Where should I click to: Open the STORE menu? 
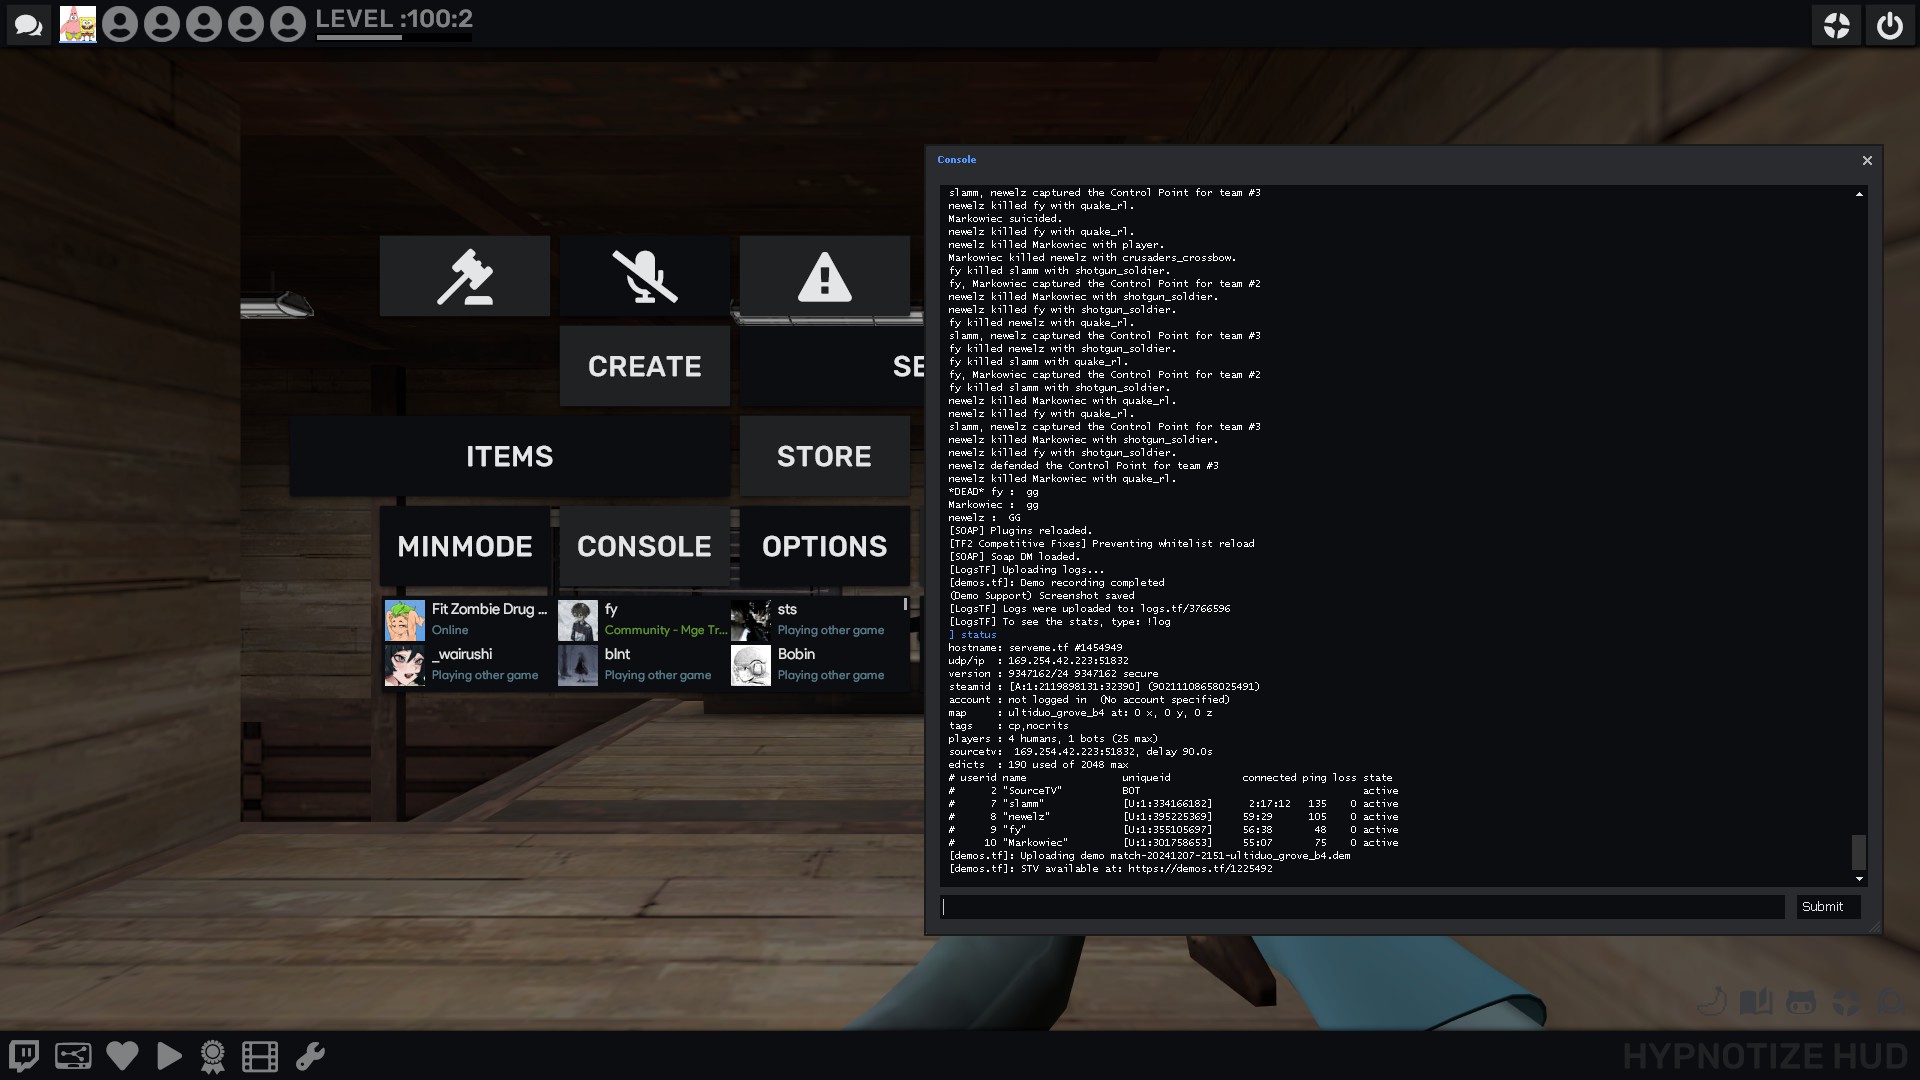pos(824,457)
